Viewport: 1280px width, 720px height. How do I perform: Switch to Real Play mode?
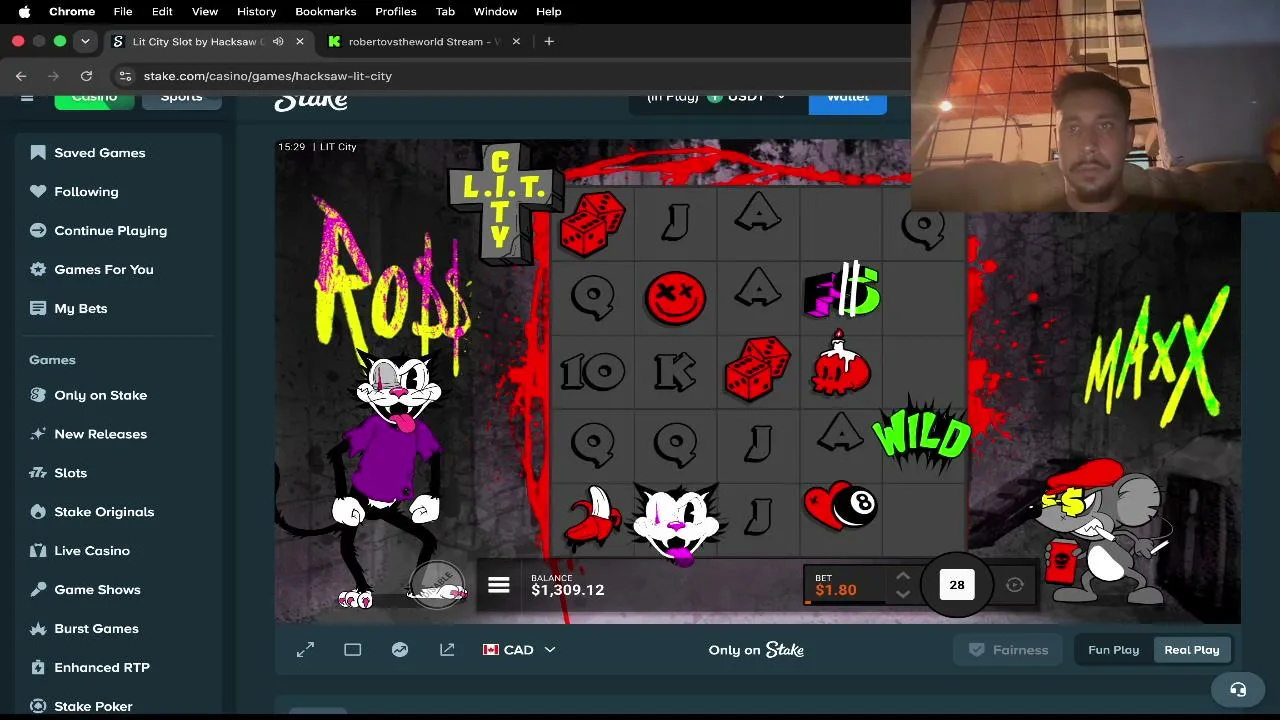(1192, 650)
